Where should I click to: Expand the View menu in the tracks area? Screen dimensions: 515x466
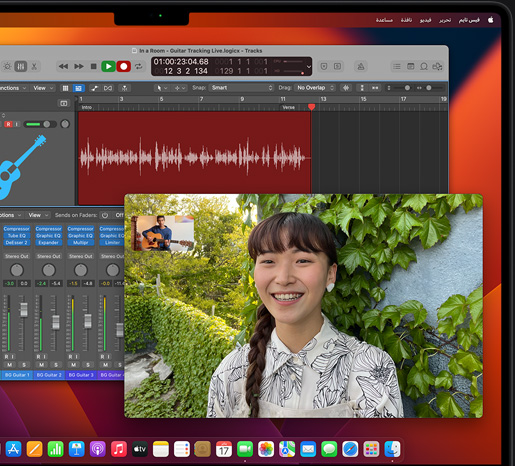[x=43, y=88]
